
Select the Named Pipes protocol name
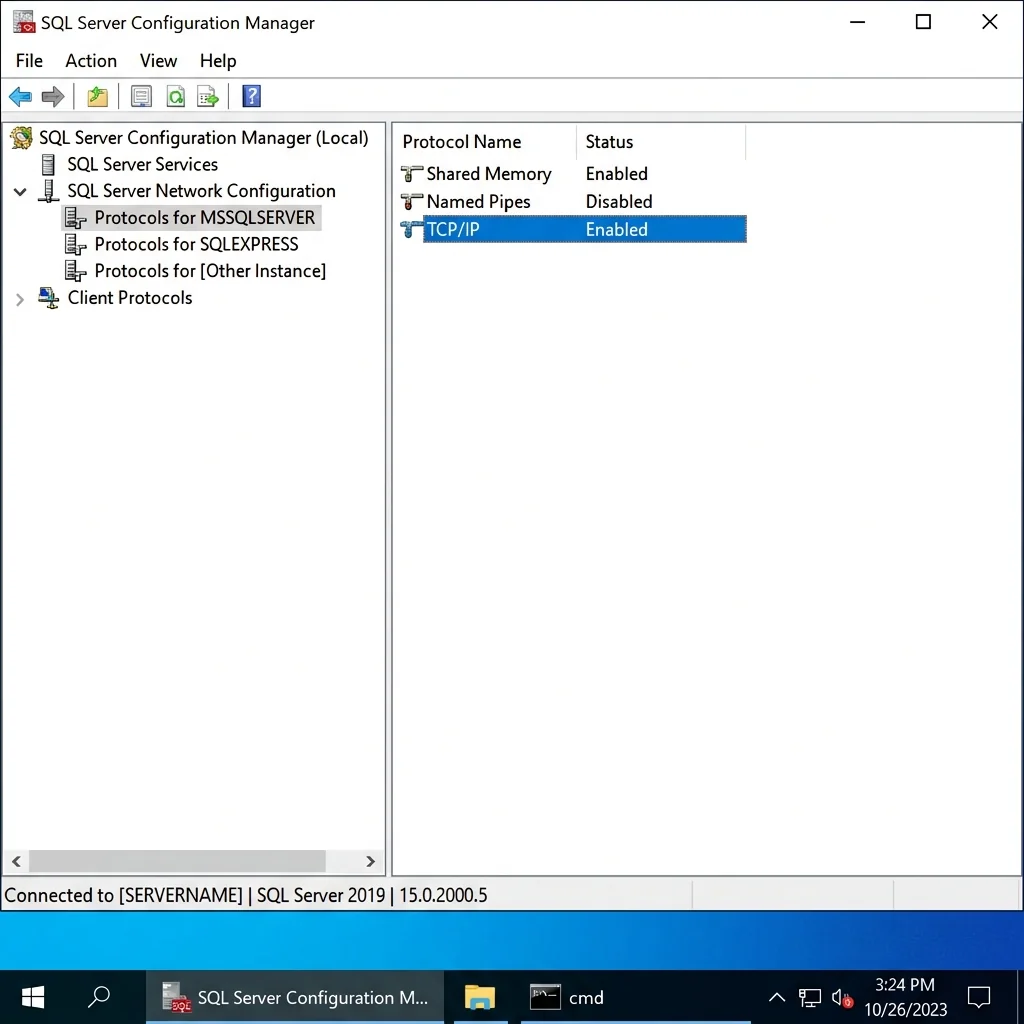478,202
